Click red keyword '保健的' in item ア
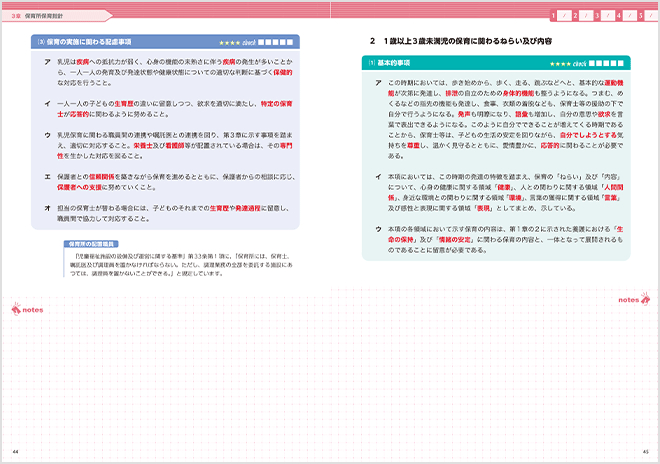The image size is (660, 464). [282, 72]
